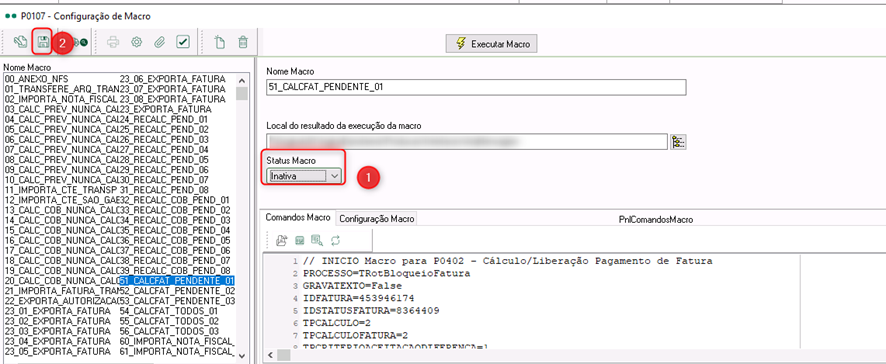
Task: Click the paperclip attachment icon
Action: [x=159, y=42]
